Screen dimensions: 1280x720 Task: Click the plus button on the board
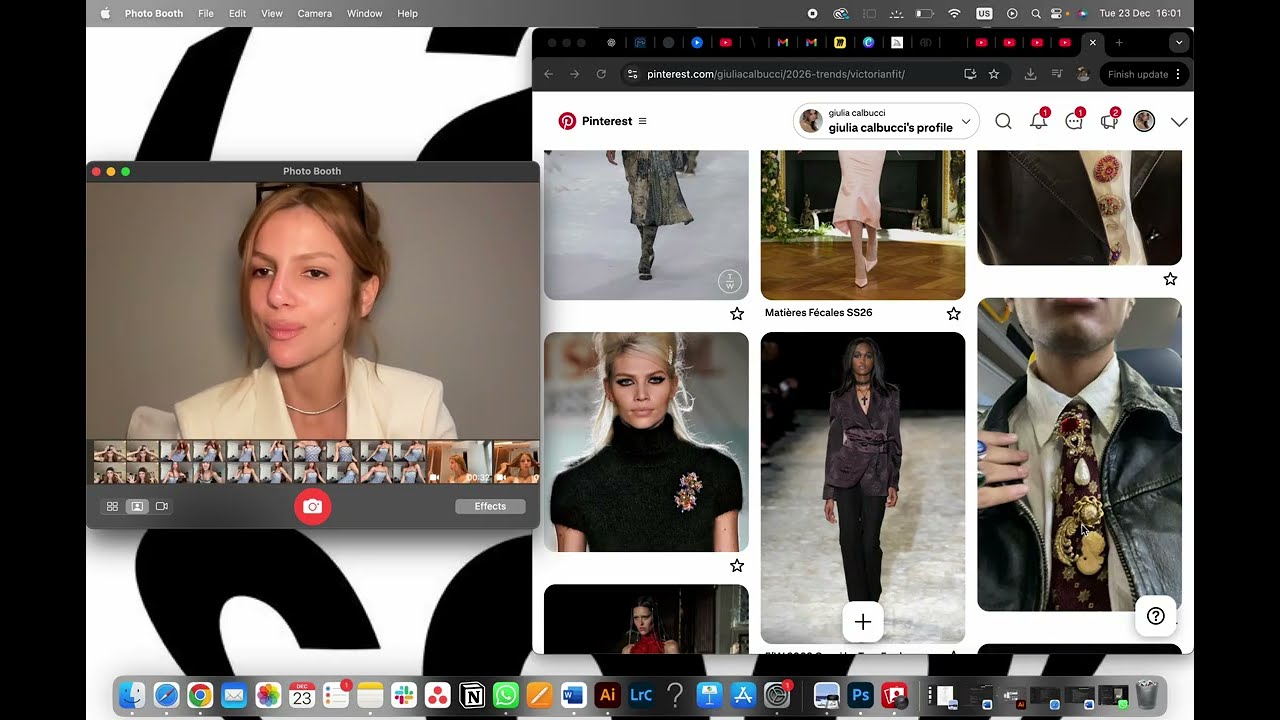pos(863,622)
